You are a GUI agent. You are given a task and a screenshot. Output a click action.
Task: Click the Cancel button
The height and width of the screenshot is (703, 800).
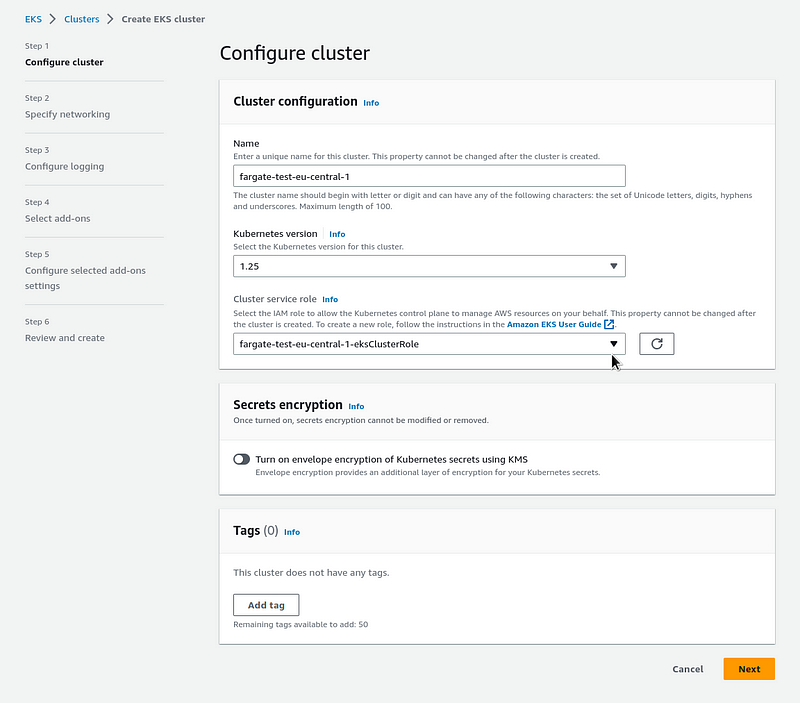tap(687, 669)
